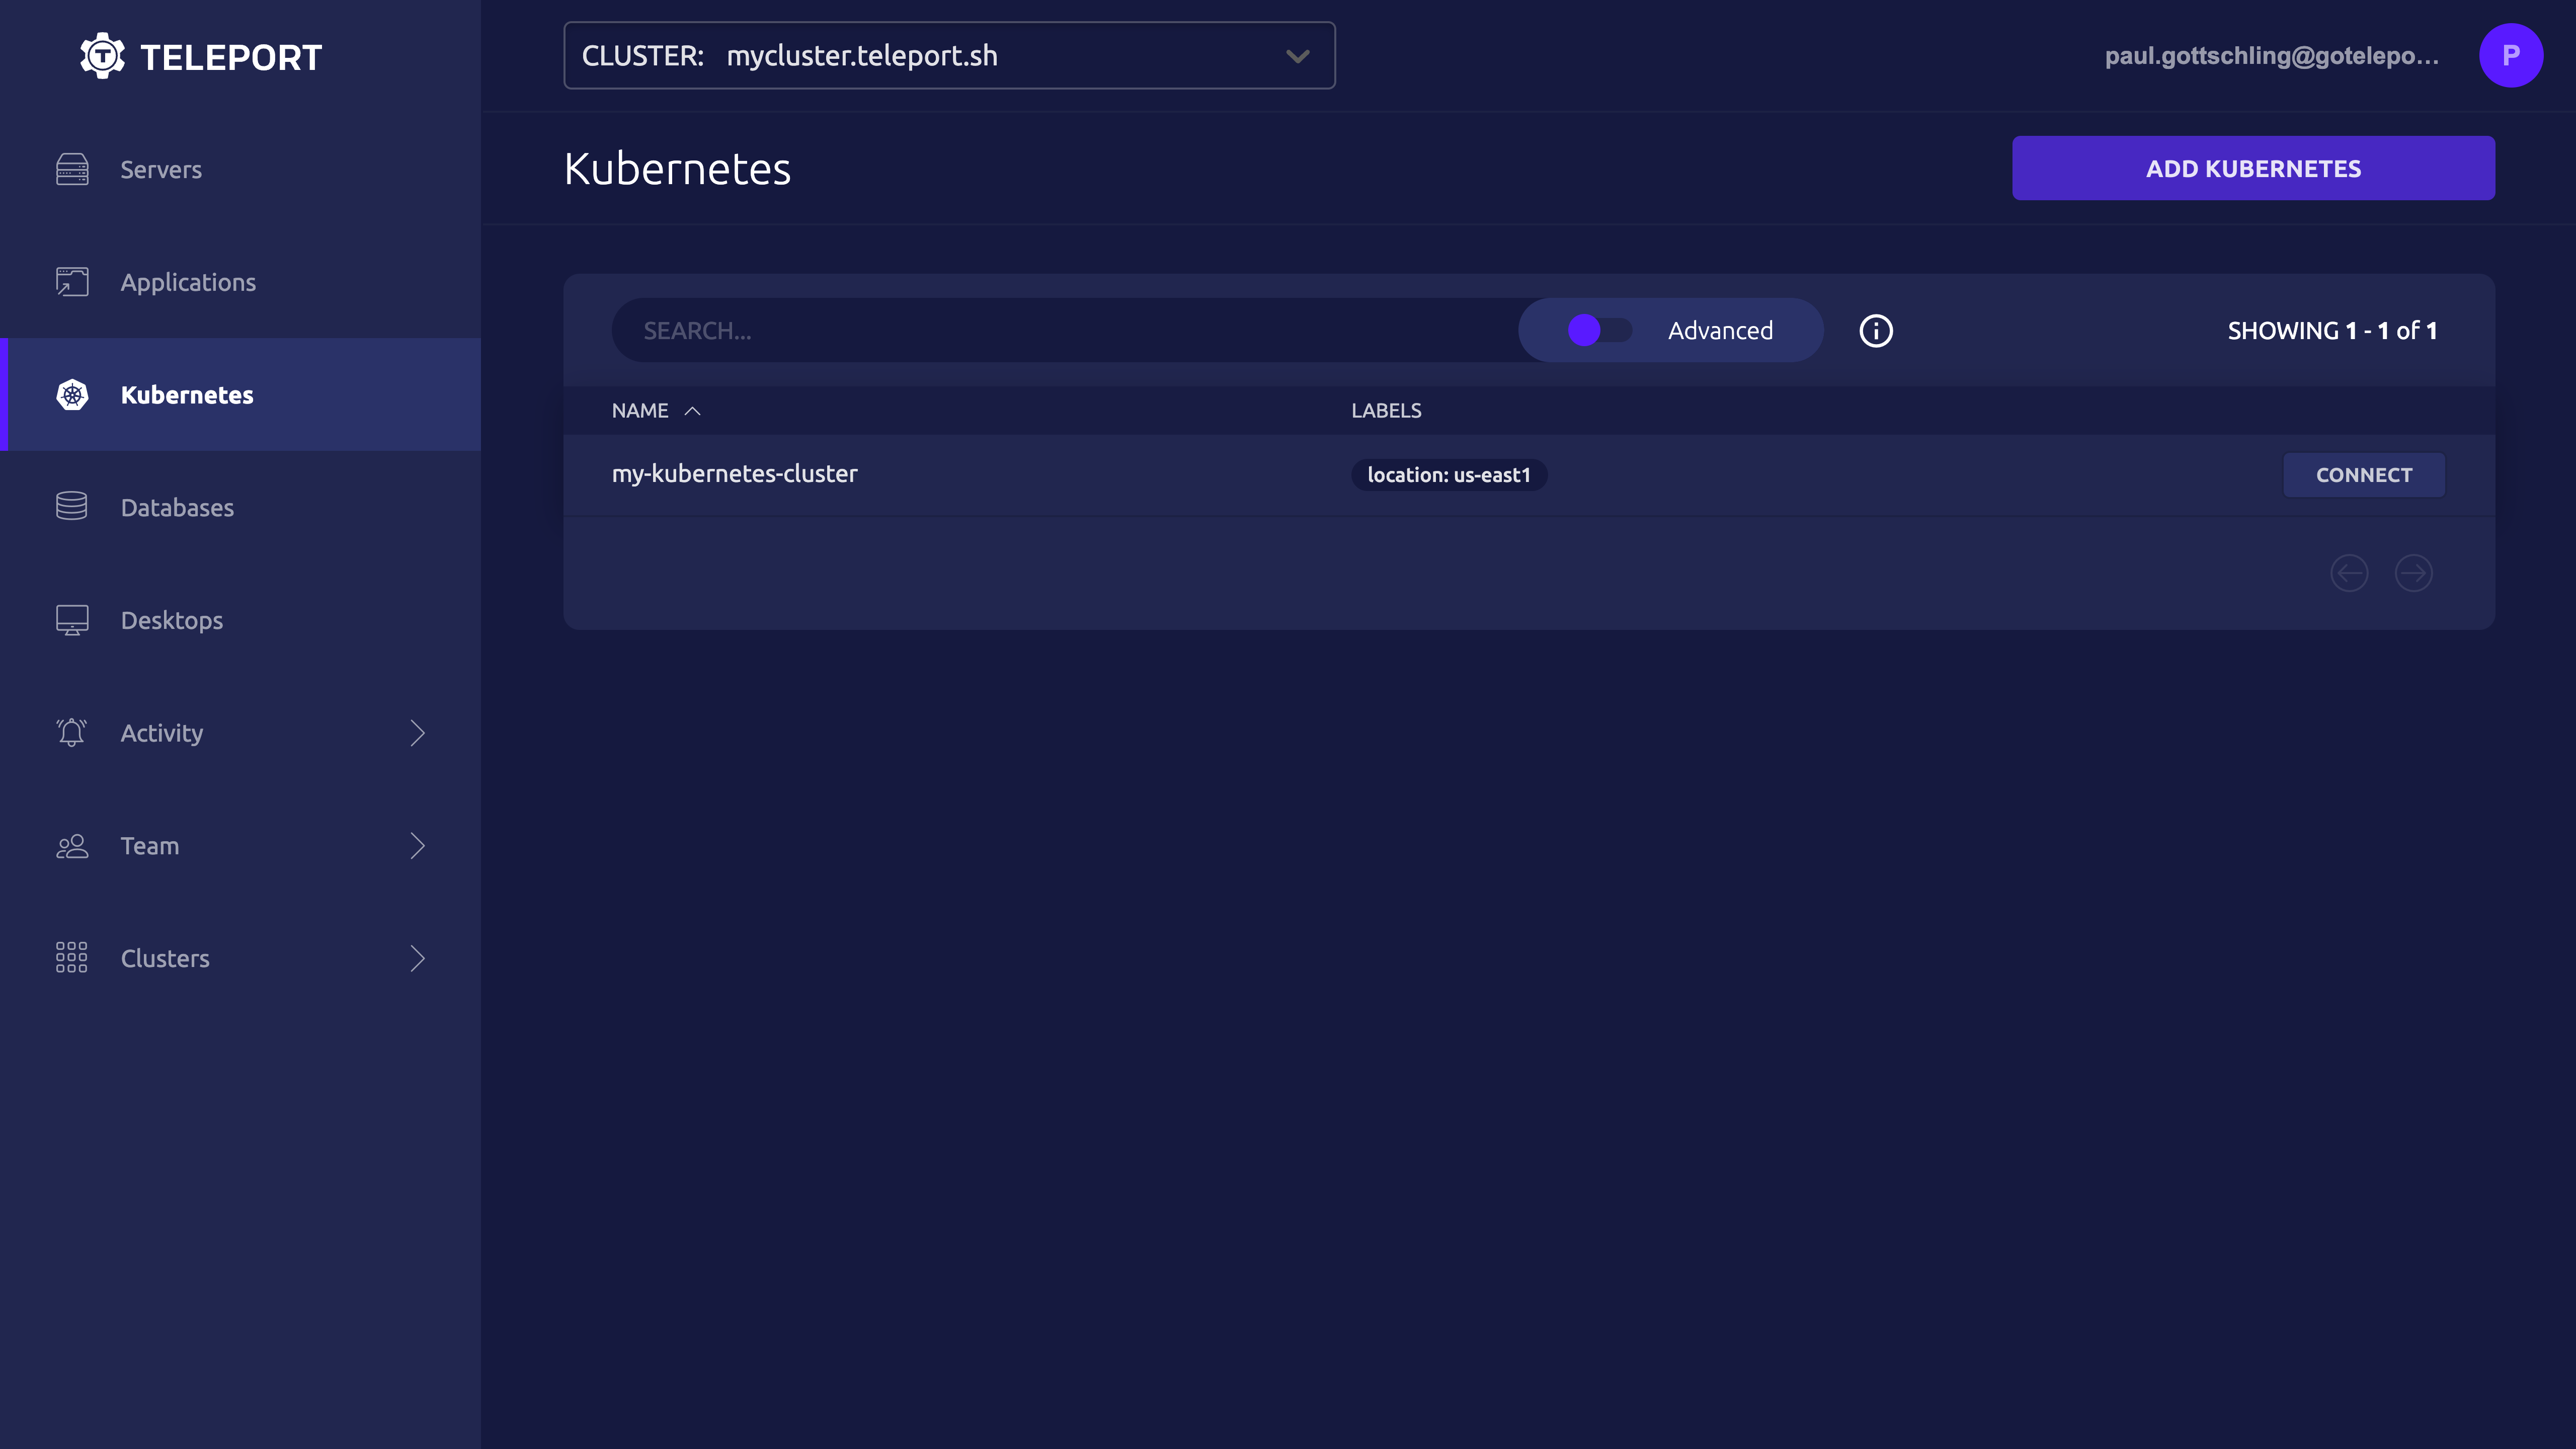
Task: Select the Servers sidebar icon
Action: 71,168
